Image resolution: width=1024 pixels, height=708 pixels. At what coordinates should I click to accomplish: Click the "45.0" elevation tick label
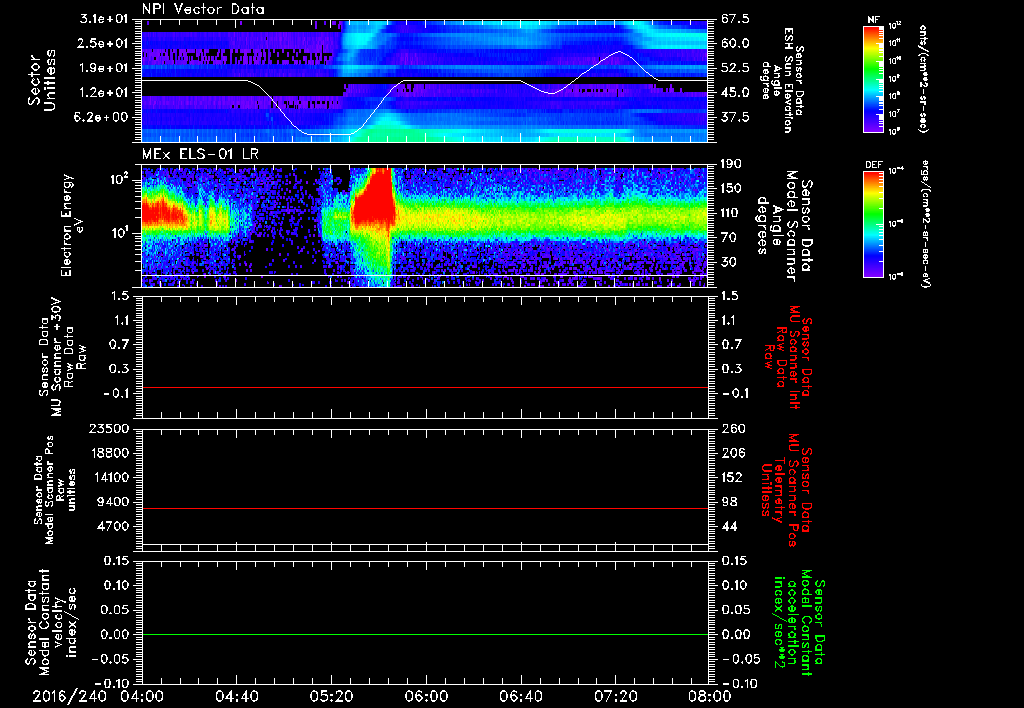click(x=735, y=92)
